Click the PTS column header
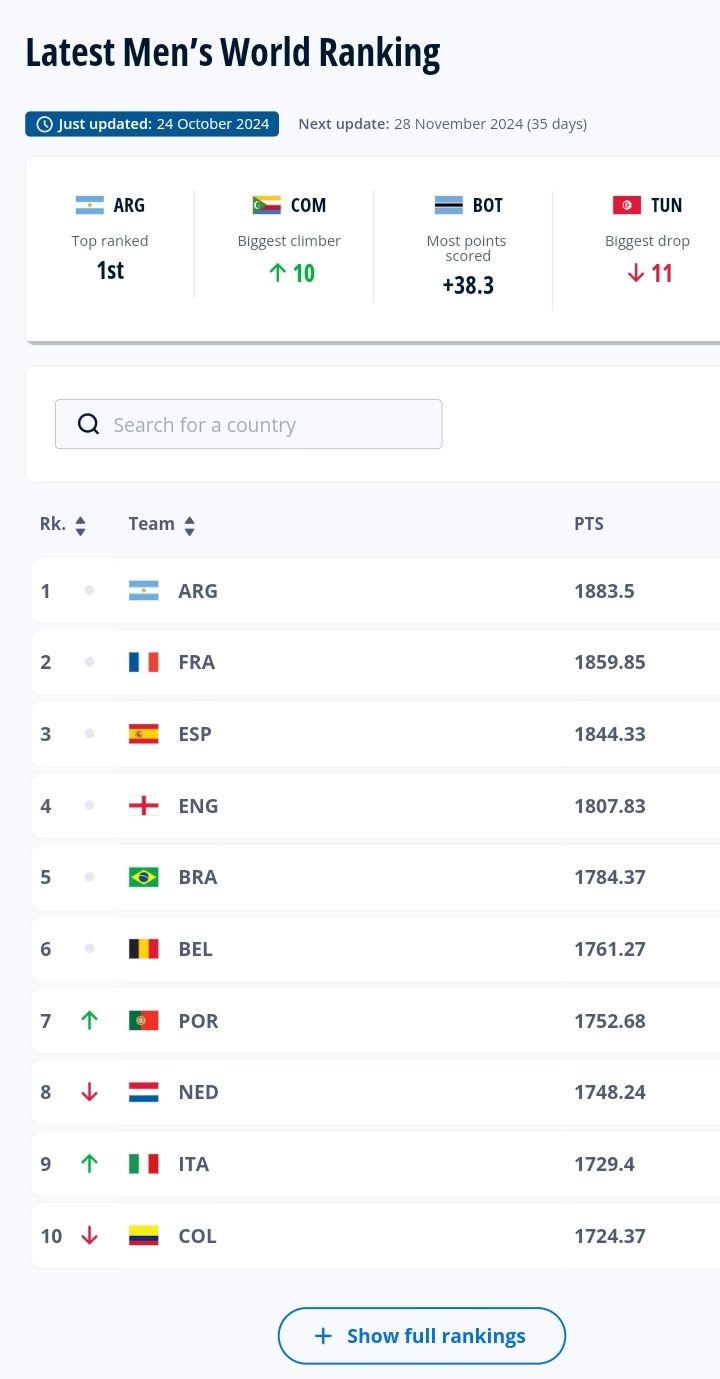720x1379 pixels. [x=588, y=524]
